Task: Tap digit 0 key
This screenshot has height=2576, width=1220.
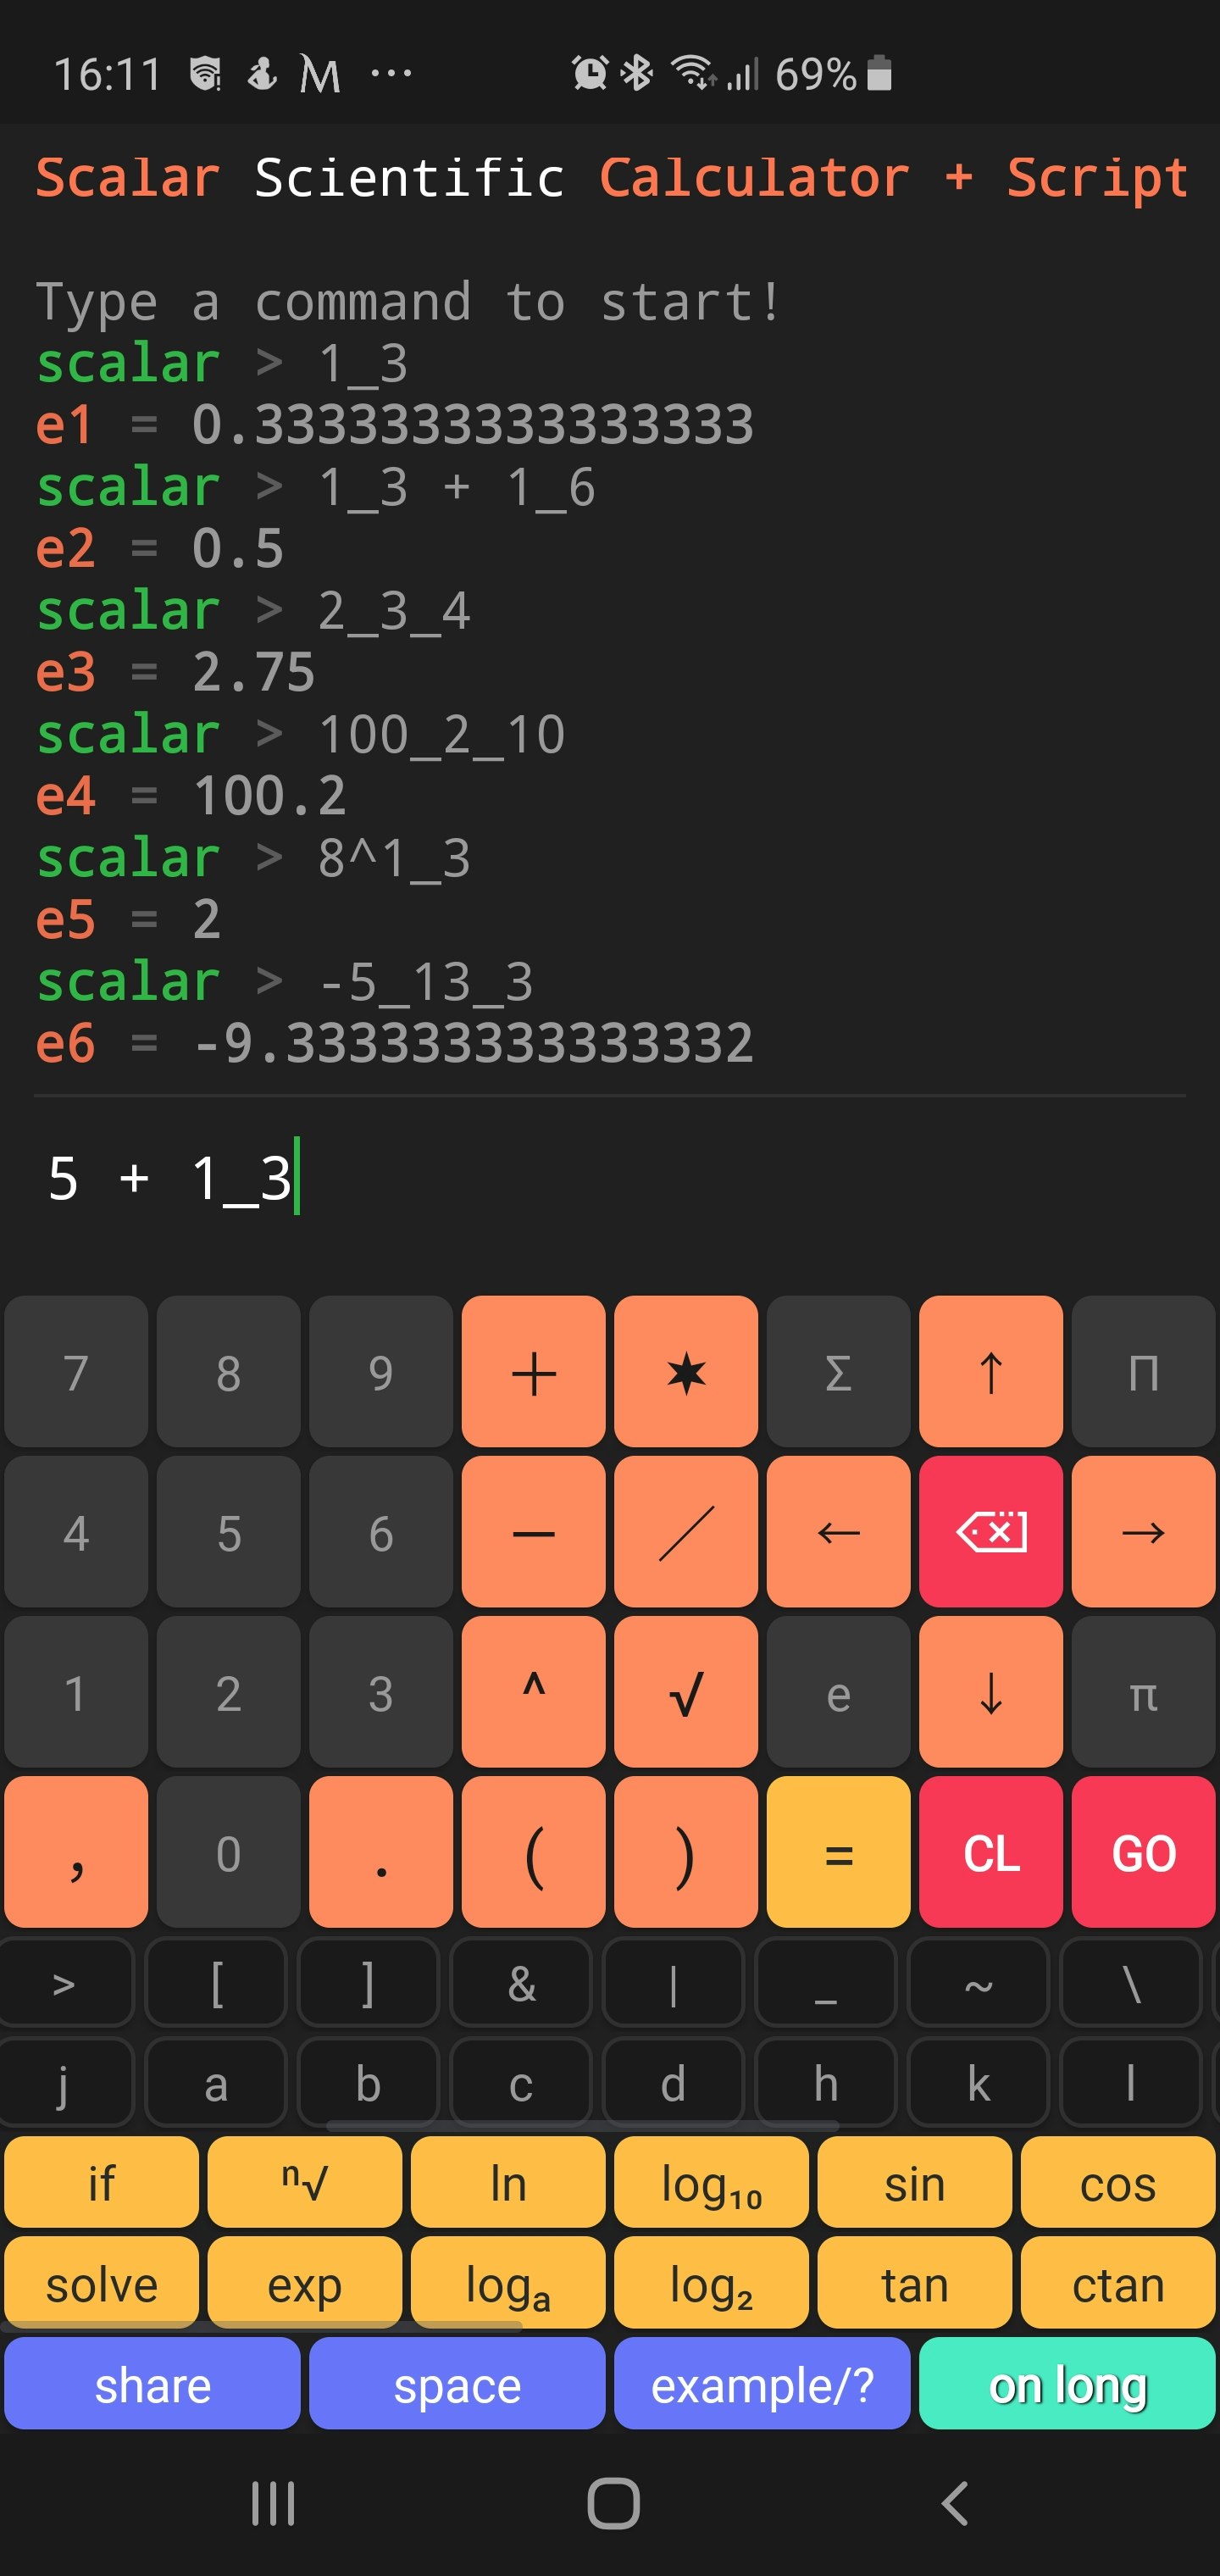Action: (228, 1851)
